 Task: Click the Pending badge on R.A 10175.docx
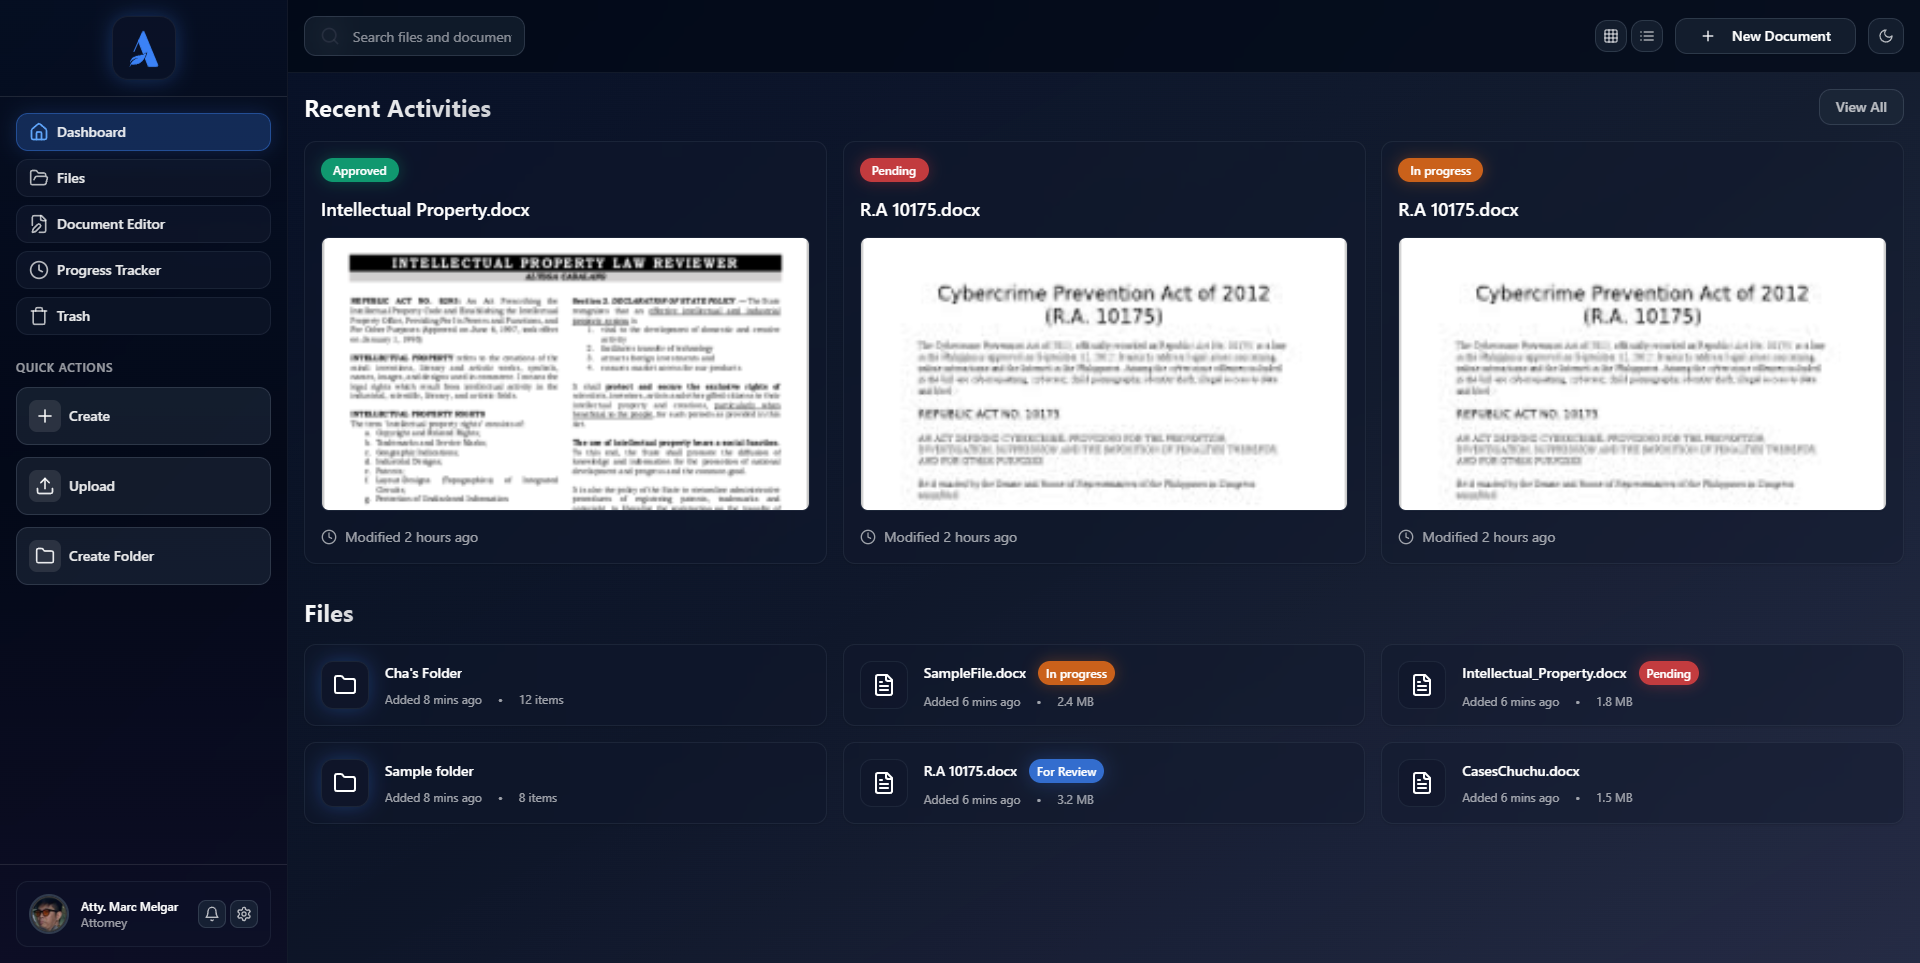pos(893,170)
